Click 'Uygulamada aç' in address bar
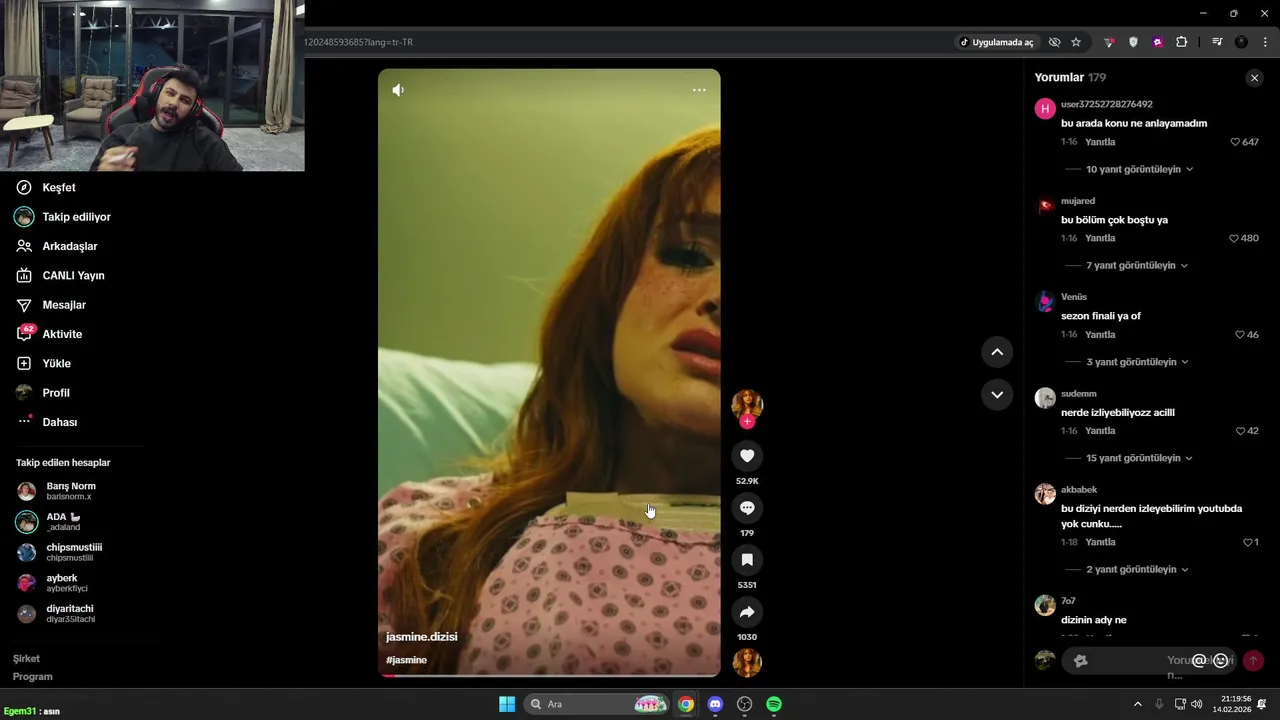 click(x=996, y=42)
